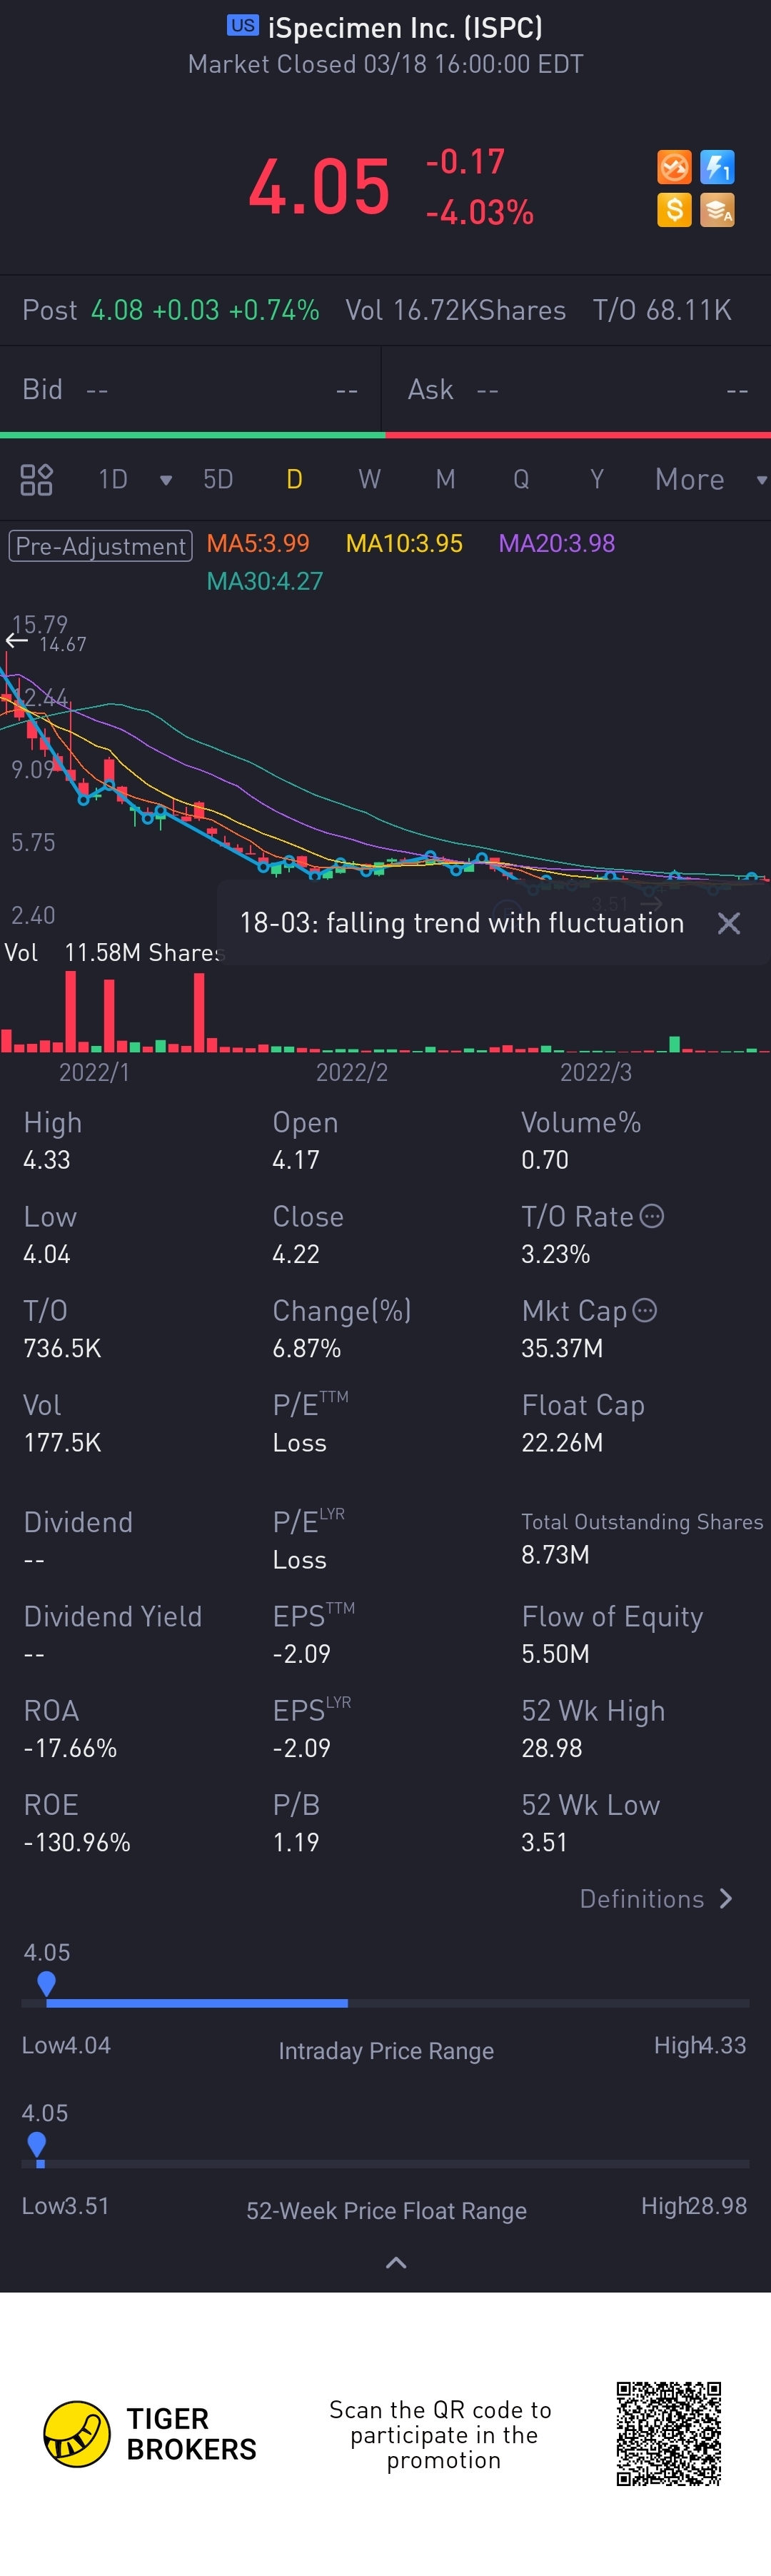This screenshot has height=2576, width=771.
Task: Select the 5D chart tab
Action: pos(218,480)
